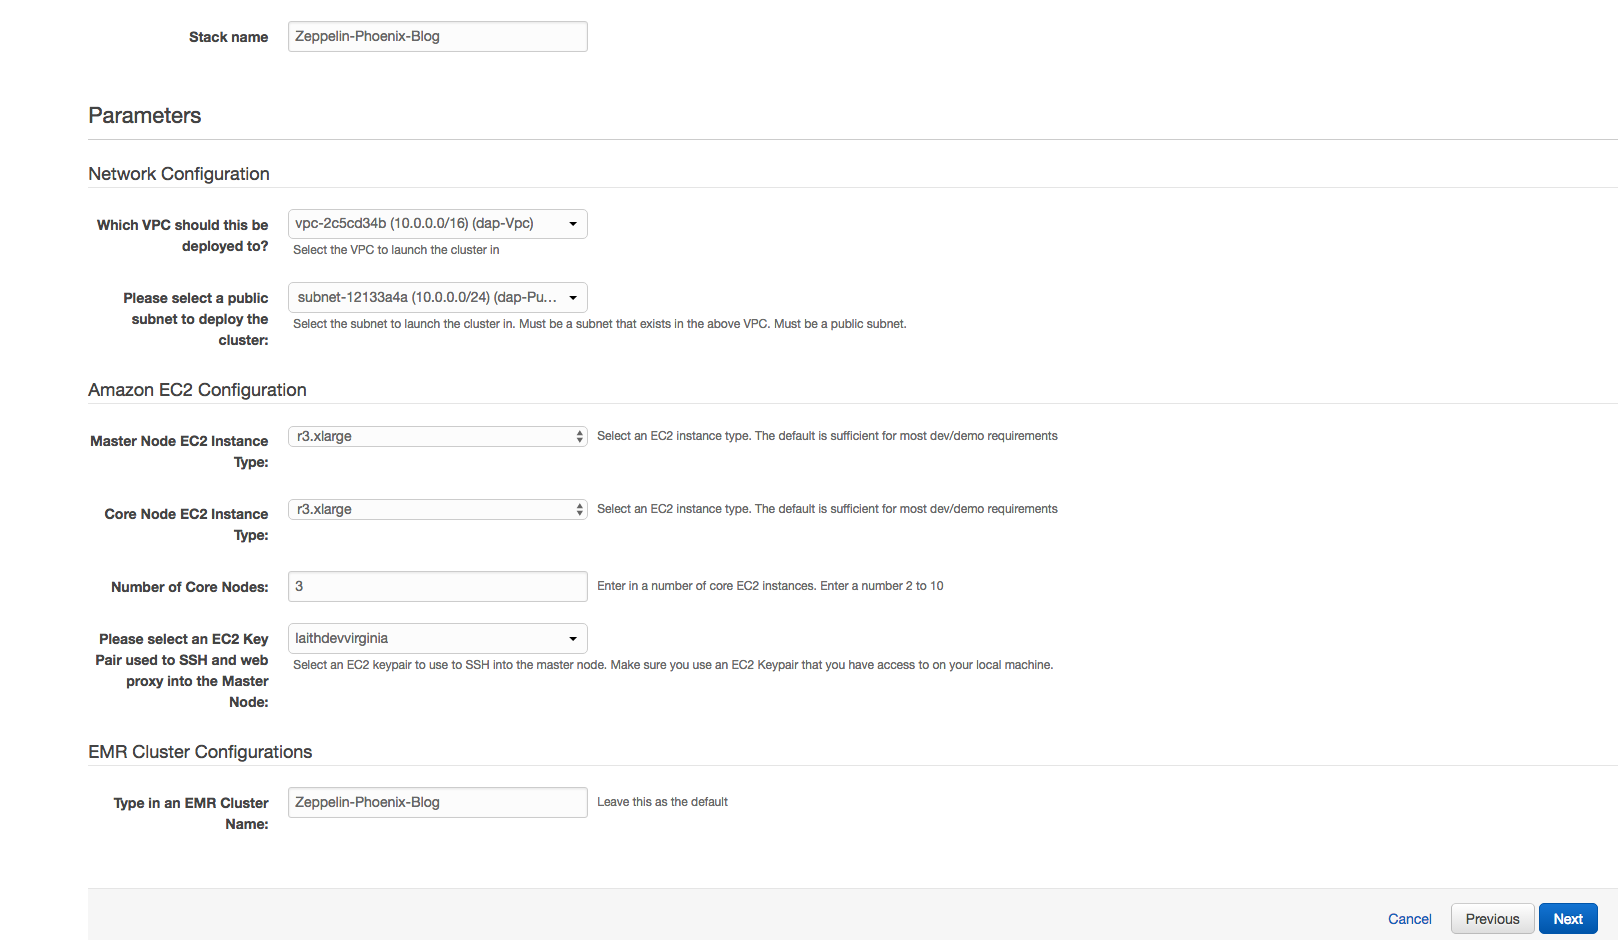1621x940 pixels.
Task: Click the 'Leave this as the default' hint
Action: (x=662, y=802)
